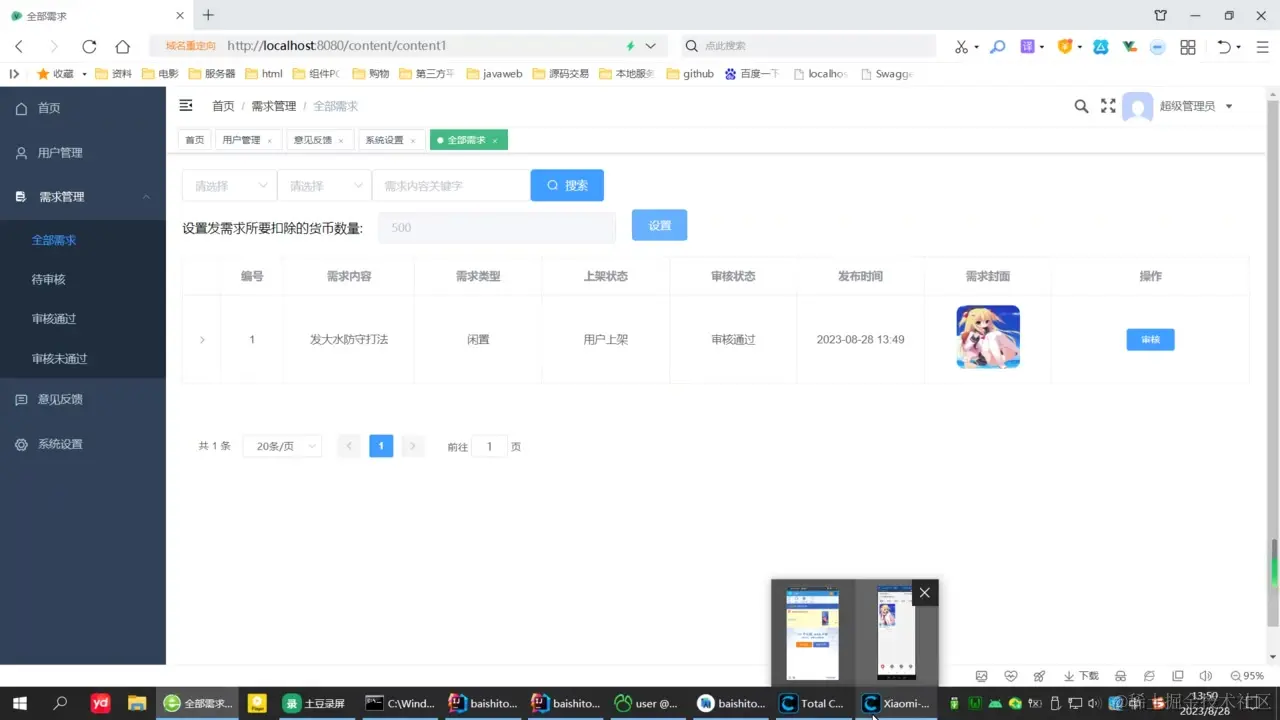Close the 用户管理 page tab
Image resolution: width=1280 pixels, height=720 pixels.
click(x=270, y=141)
